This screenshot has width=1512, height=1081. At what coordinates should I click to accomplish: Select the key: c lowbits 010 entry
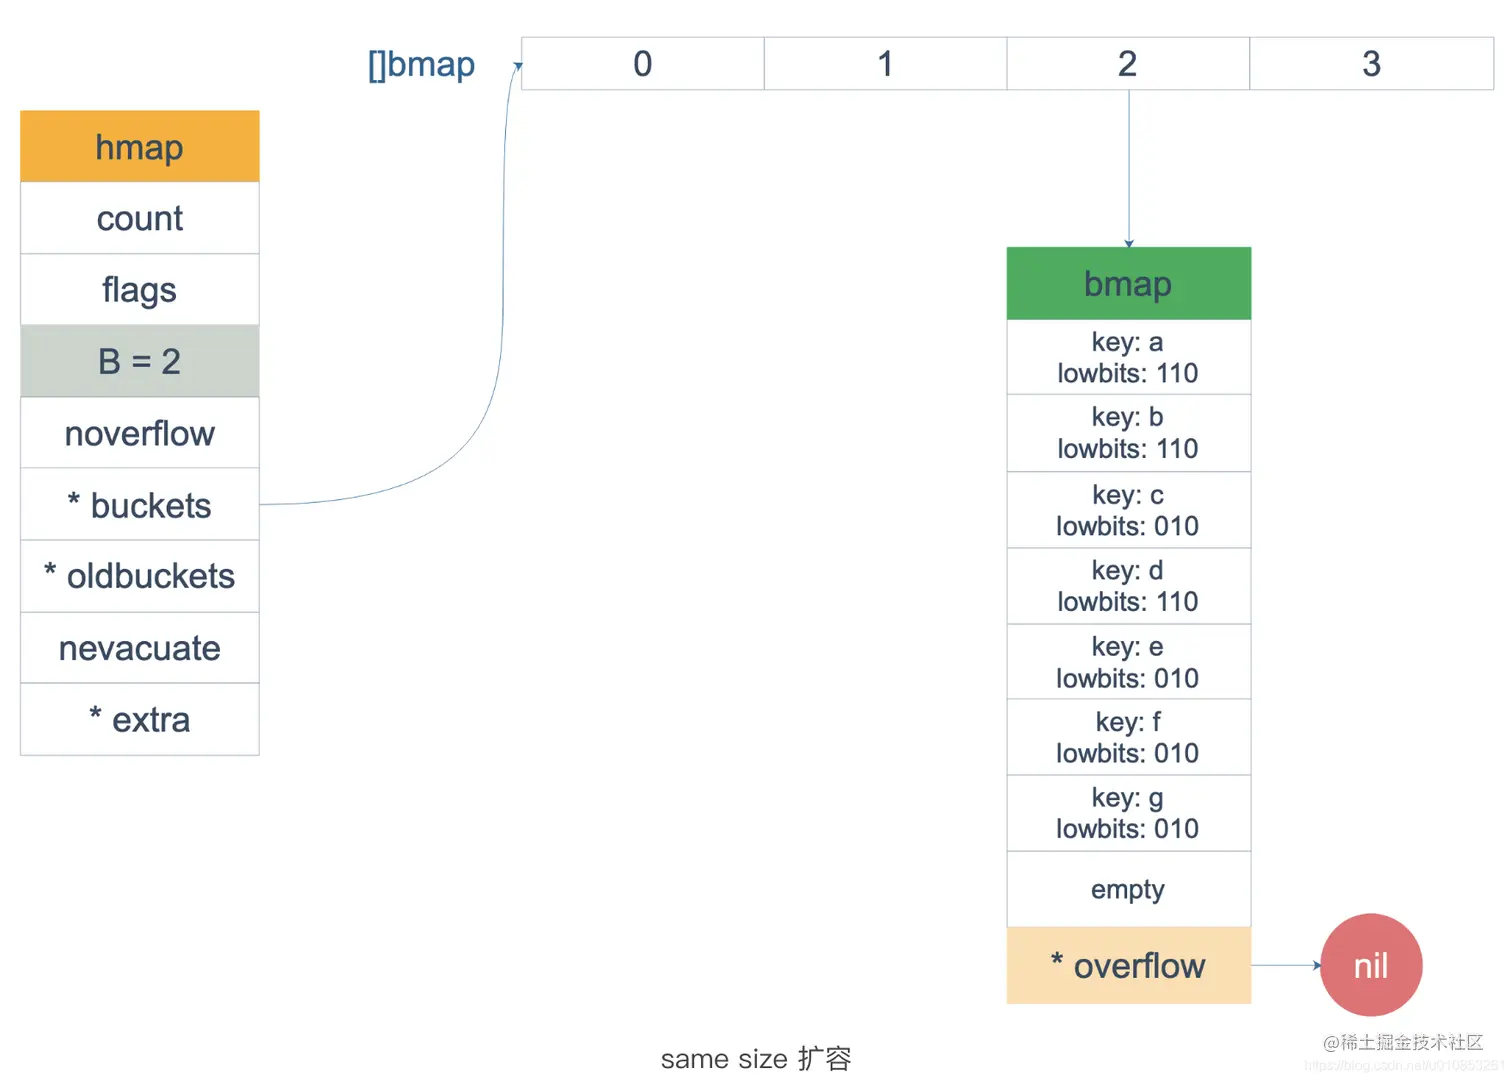(x=1128, y=510)
